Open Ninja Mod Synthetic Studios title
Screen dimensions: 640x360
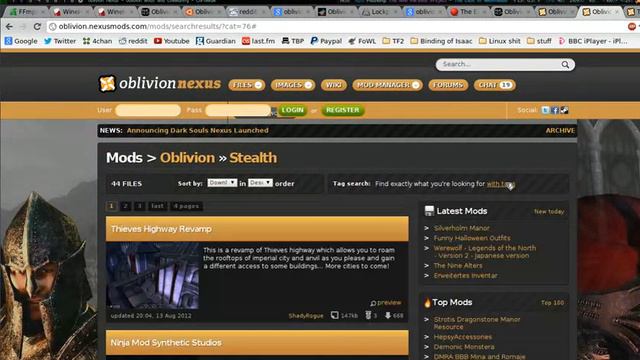(166, 342)
